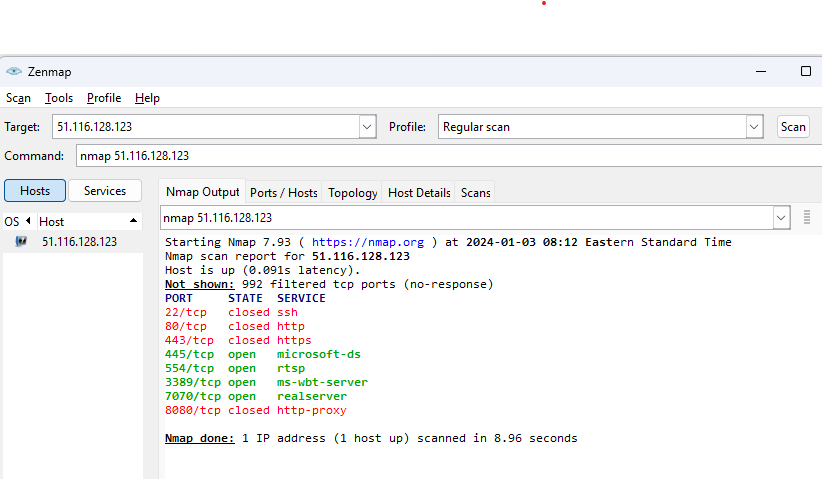This screenshot has width=822, height=479.
Task: Maximize the Zenmap window
Action: (x=806, y=71)
